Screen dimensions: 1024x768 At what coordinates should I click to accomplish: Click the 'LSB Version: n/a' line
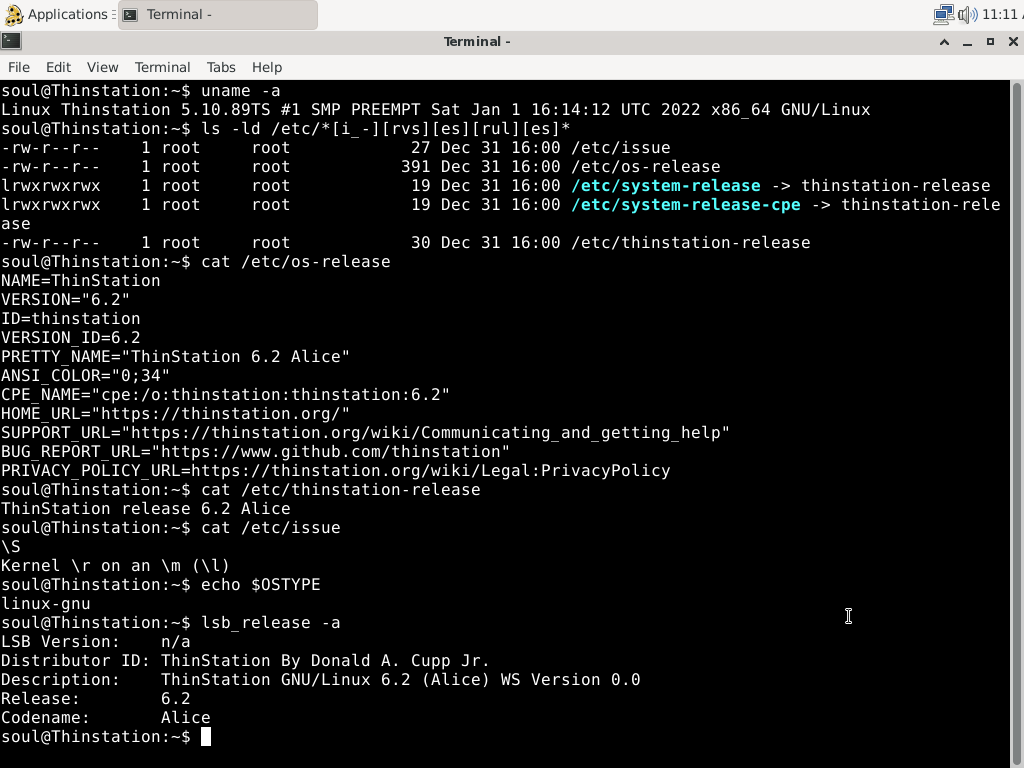tap(95, 641)
